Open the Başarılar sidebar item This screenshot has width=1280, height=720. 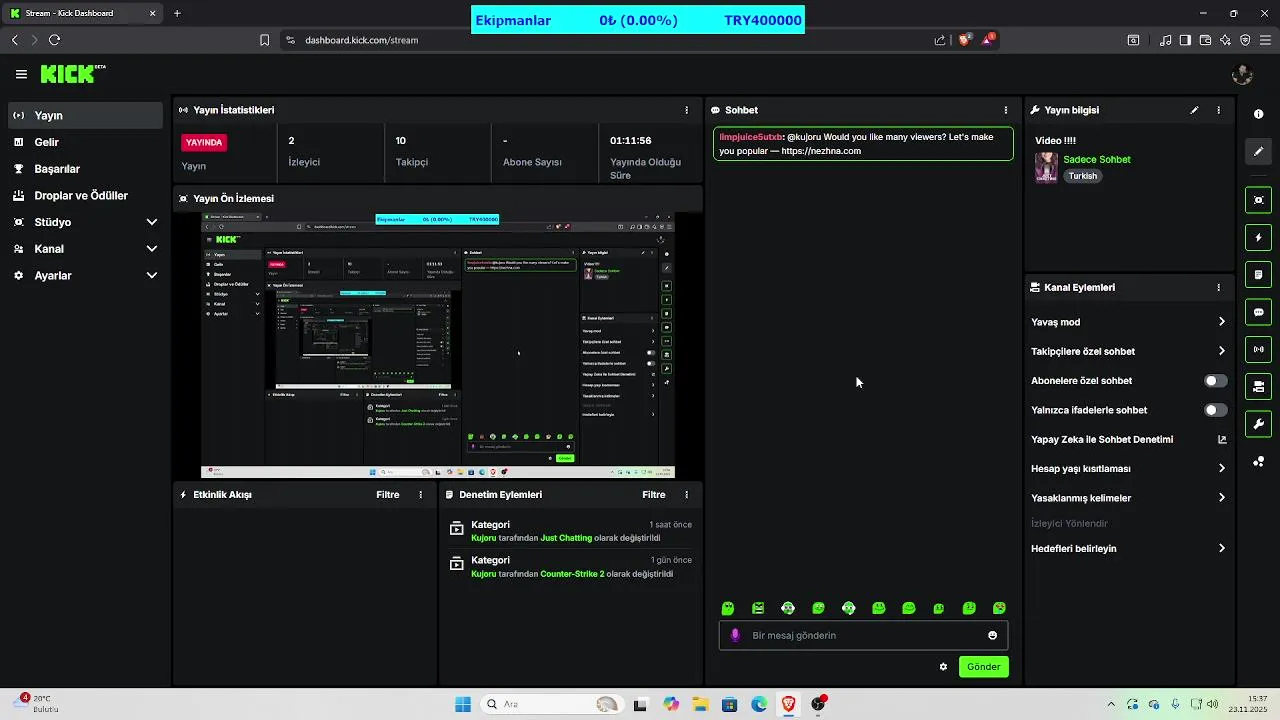click(x=85, y=169)
